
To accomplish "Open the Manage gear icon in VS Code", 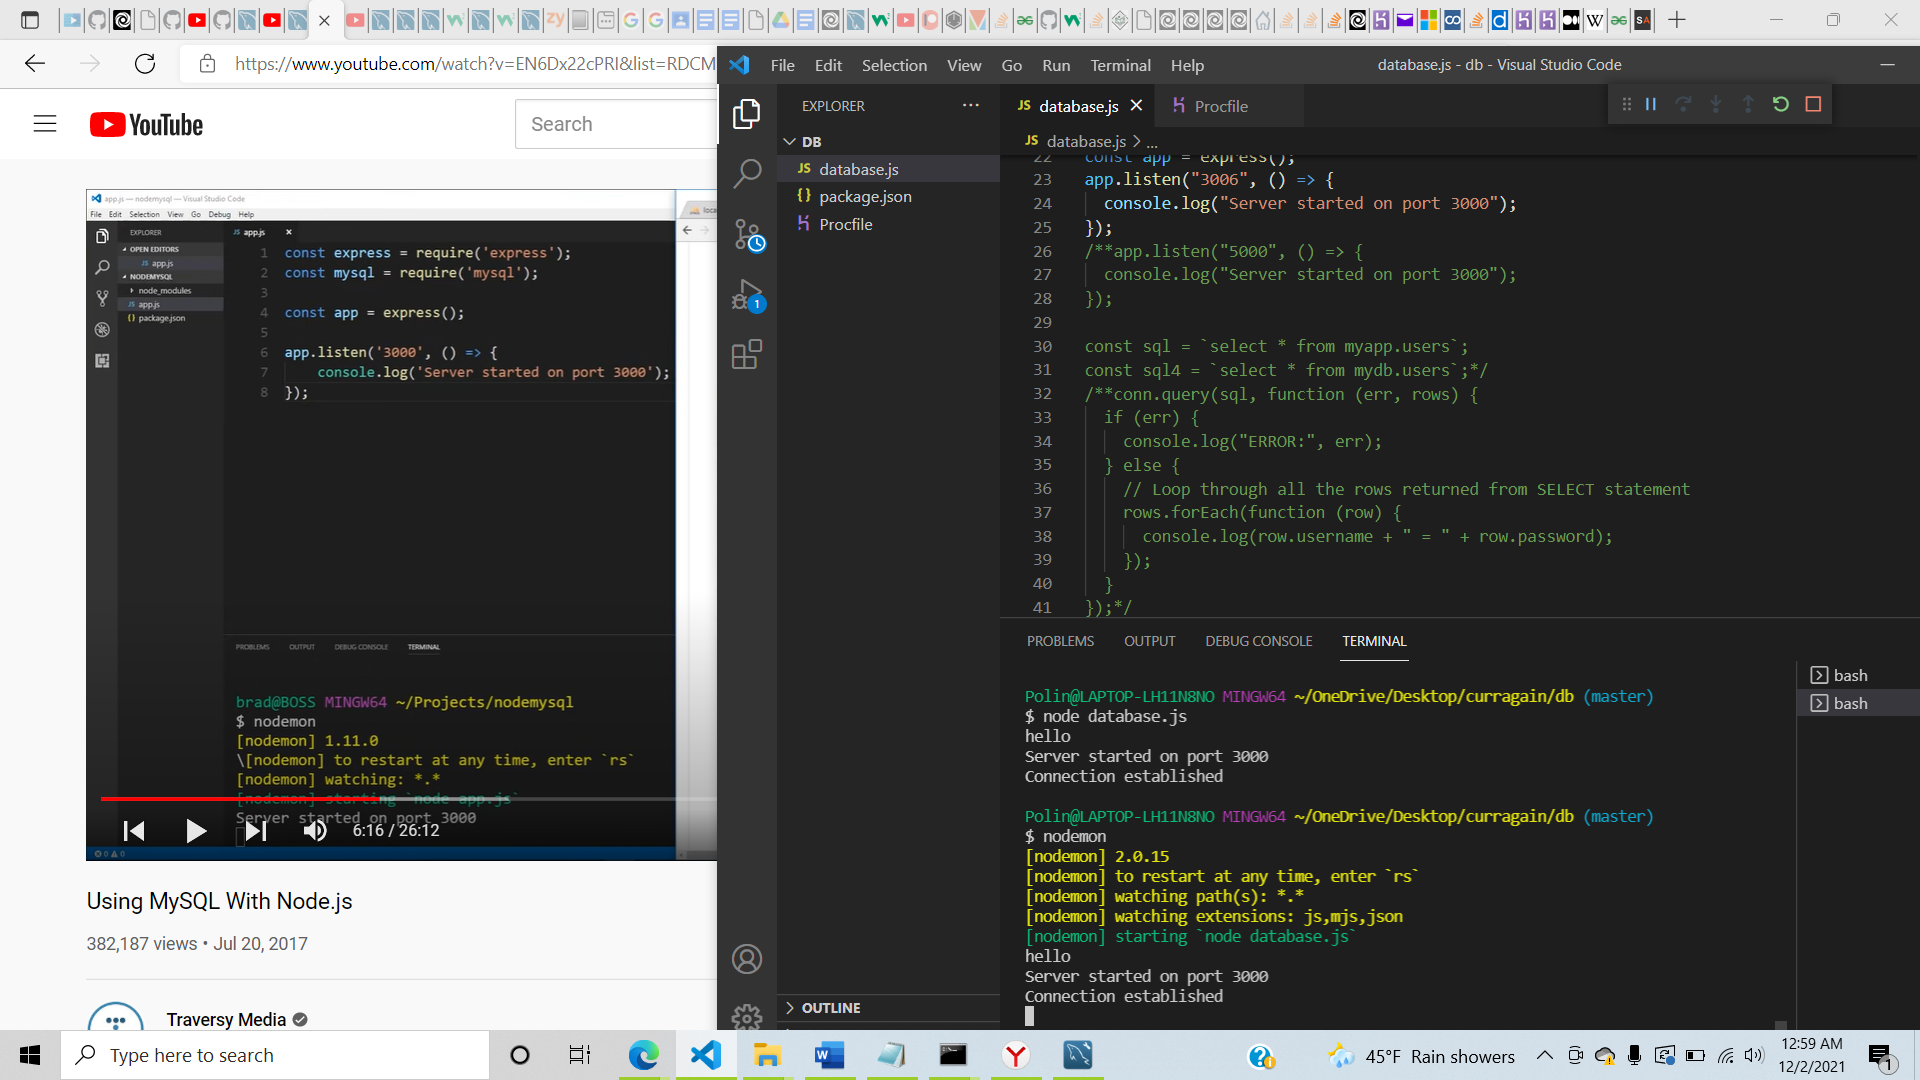I will point(747,1016).
